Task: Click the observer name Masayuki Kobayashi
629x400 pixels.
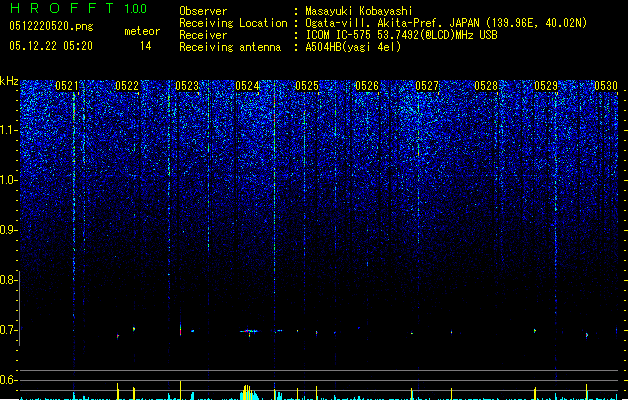Action: 359,11
